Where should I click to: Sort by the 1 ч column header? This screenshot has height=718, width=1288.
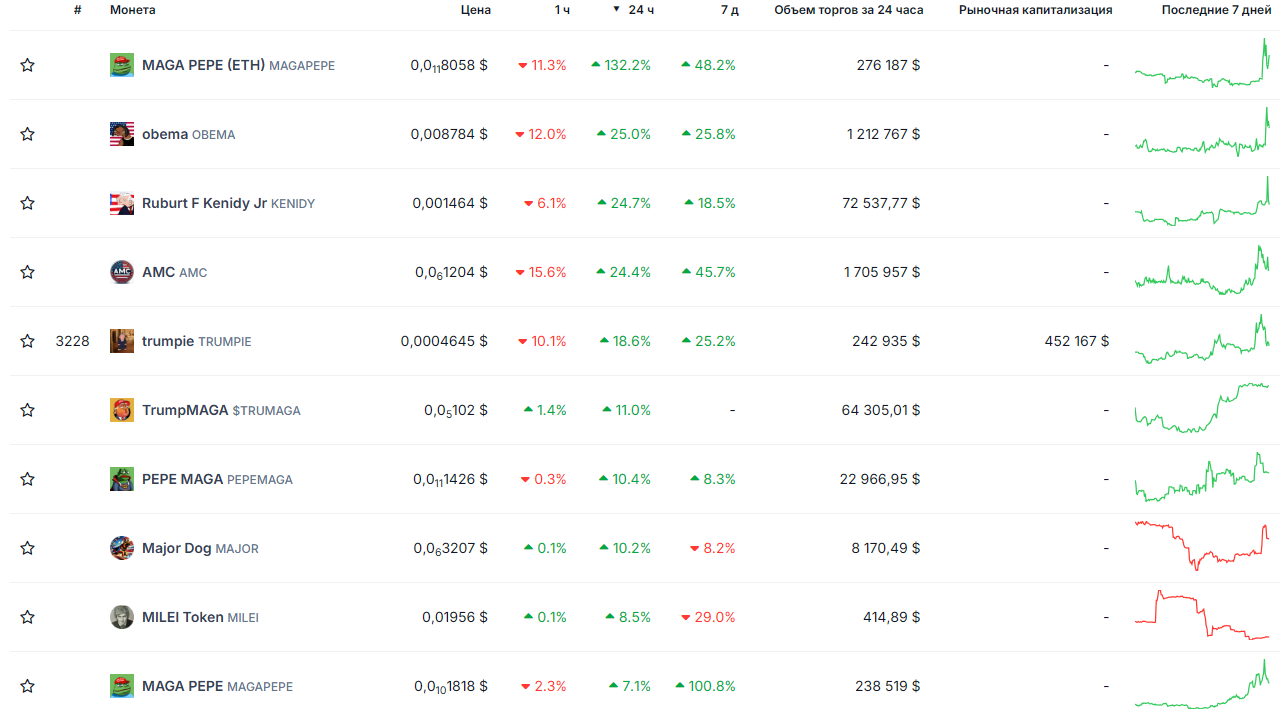(x=563, y=10)
